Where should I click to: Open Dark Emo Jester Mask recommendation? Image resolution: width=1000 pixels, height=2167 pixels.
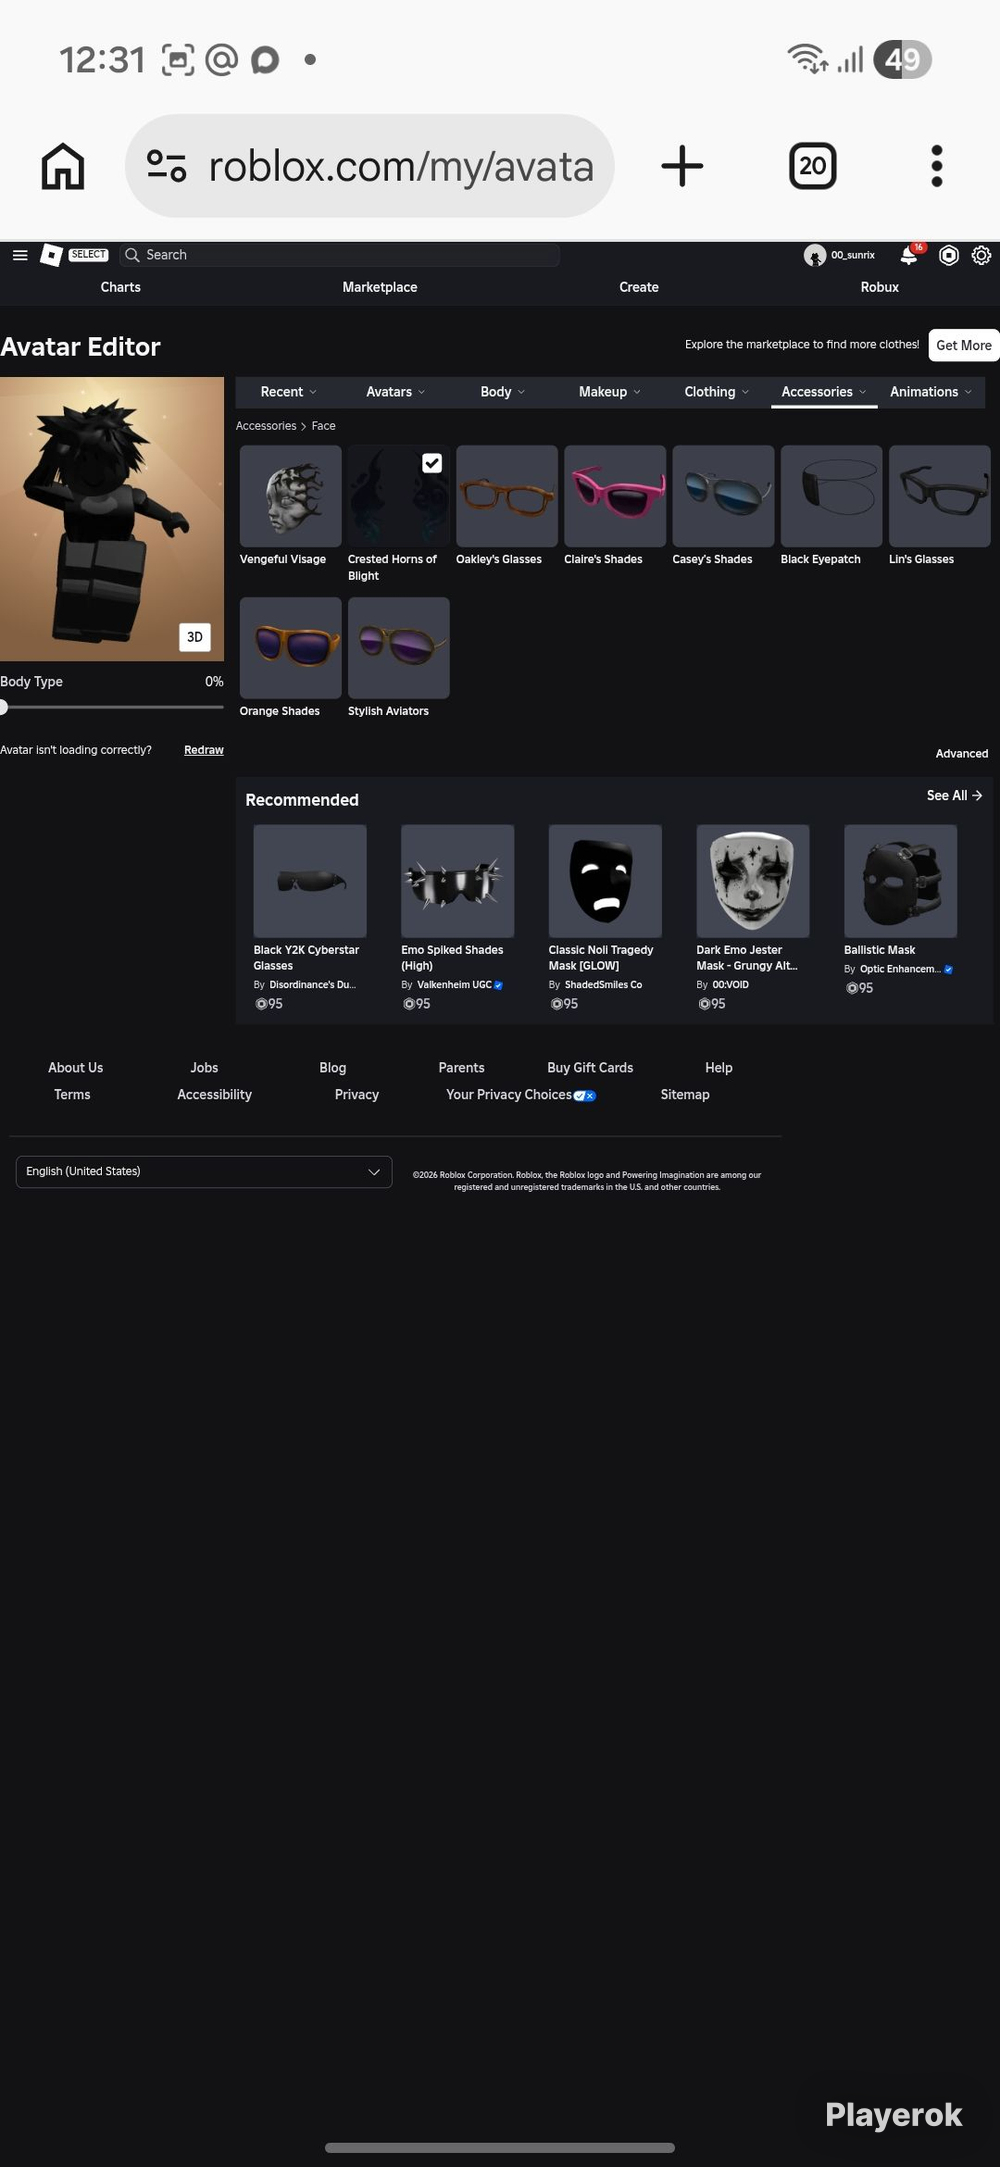tap(753, 881)
